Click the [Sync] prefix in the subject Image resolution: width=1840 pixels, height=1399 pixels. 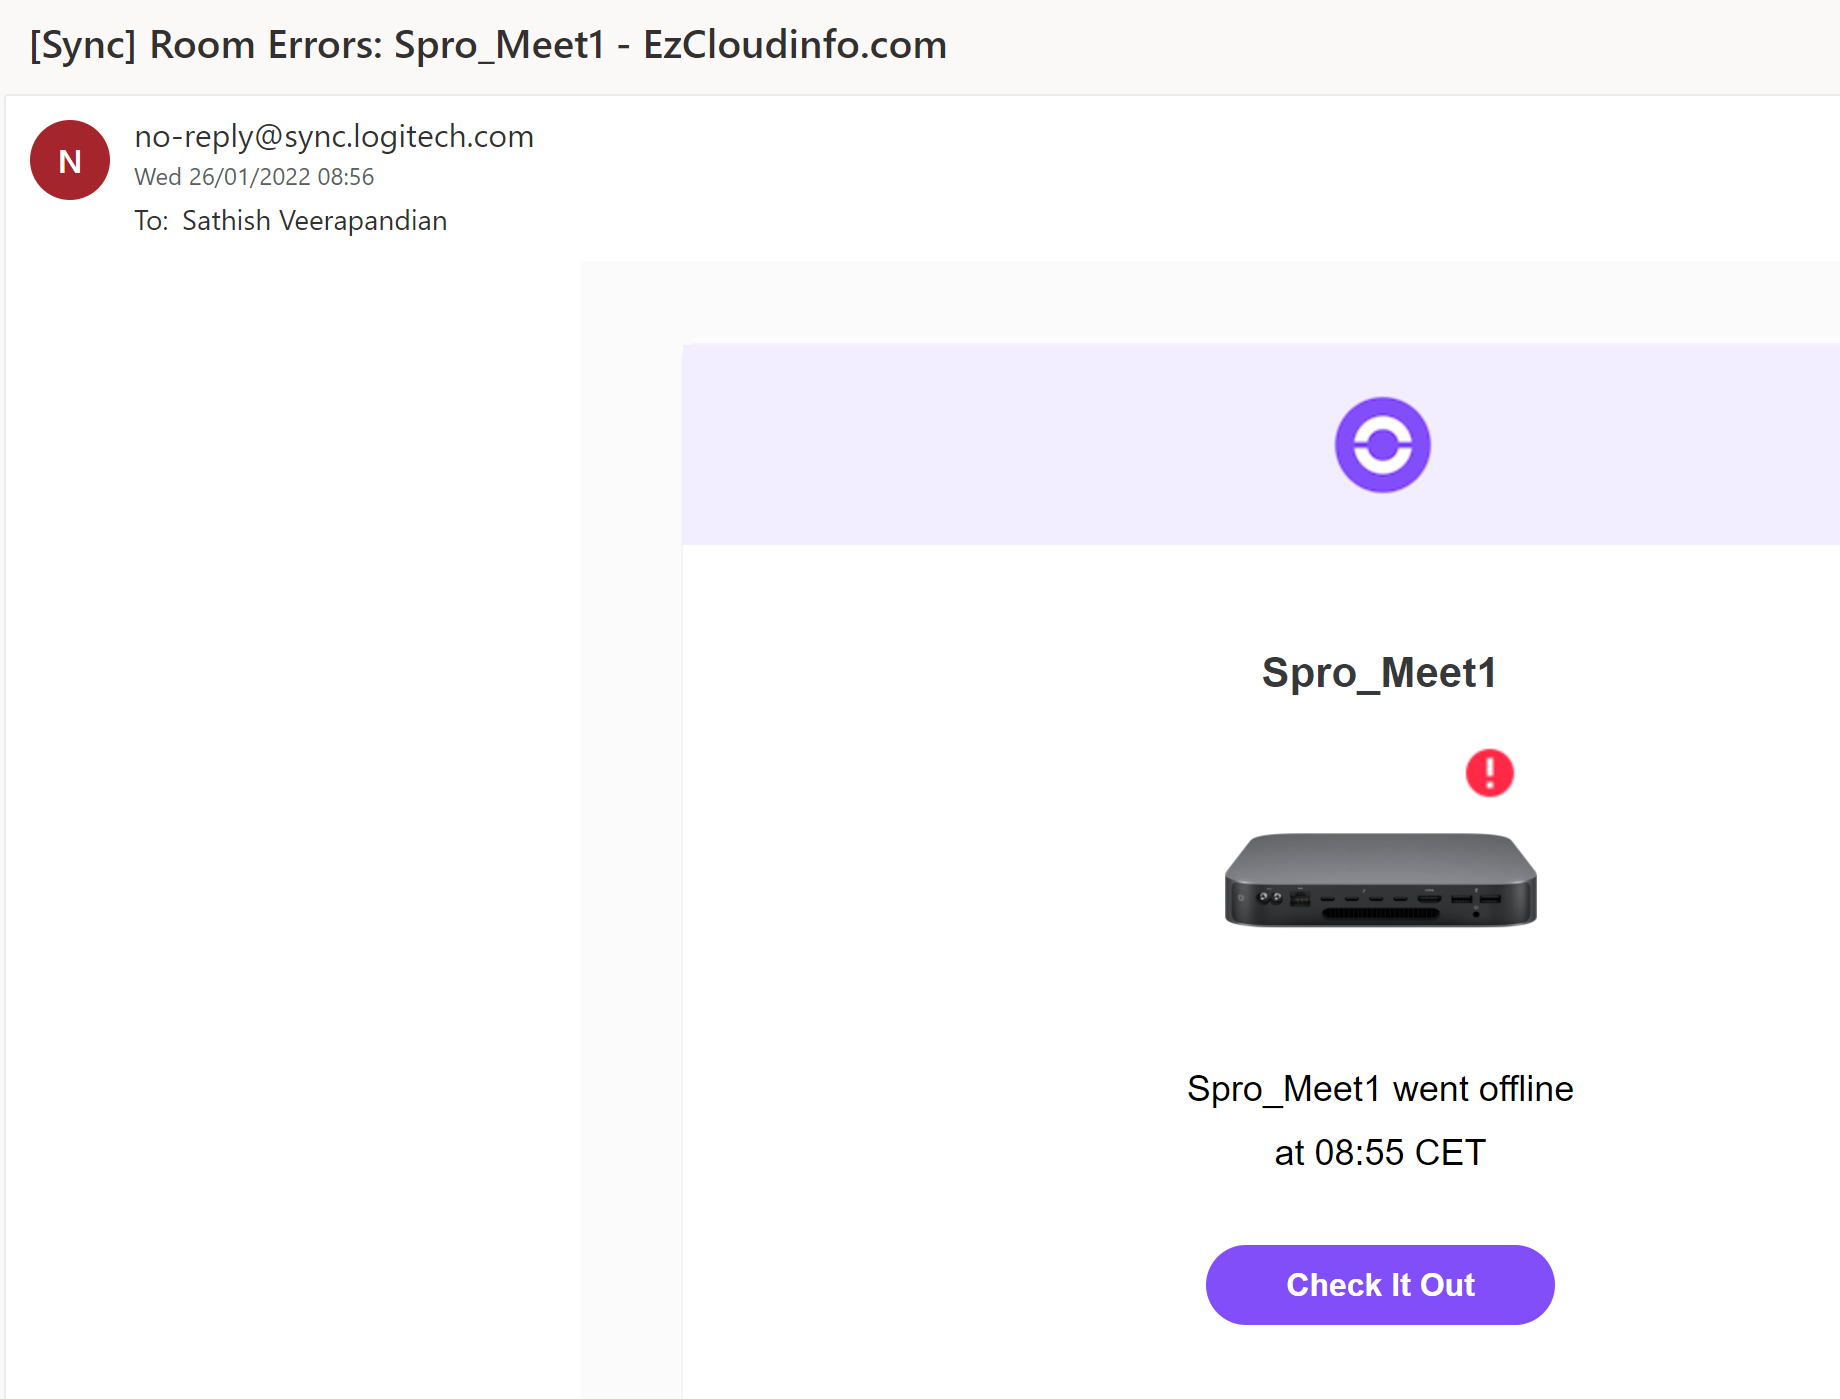coord(83,45)
